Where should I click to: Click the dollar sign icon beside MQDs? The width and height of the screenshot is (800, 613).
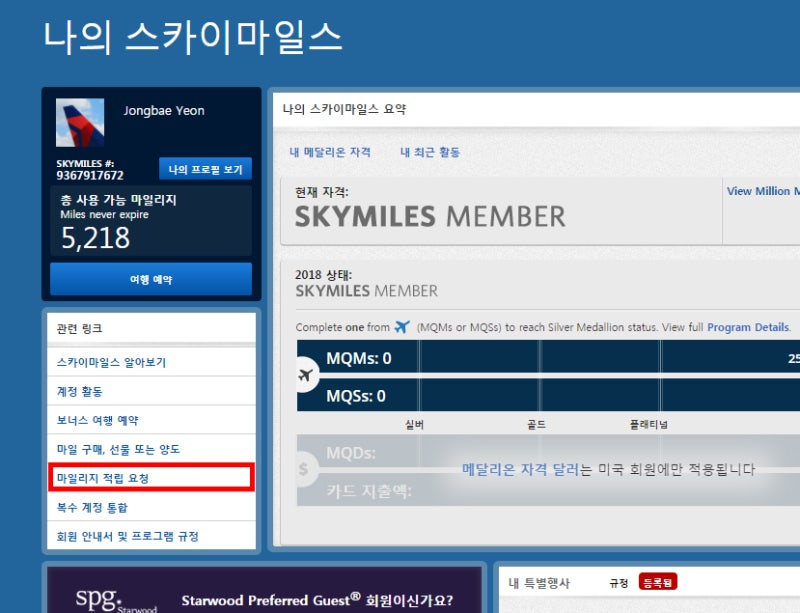304,469
